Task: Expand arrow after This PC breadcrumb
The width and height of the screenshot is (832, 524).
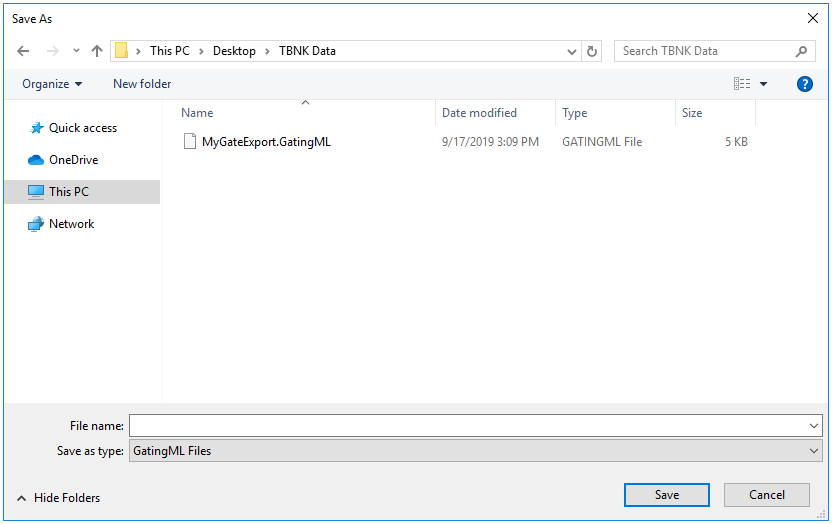Action: 202,51
